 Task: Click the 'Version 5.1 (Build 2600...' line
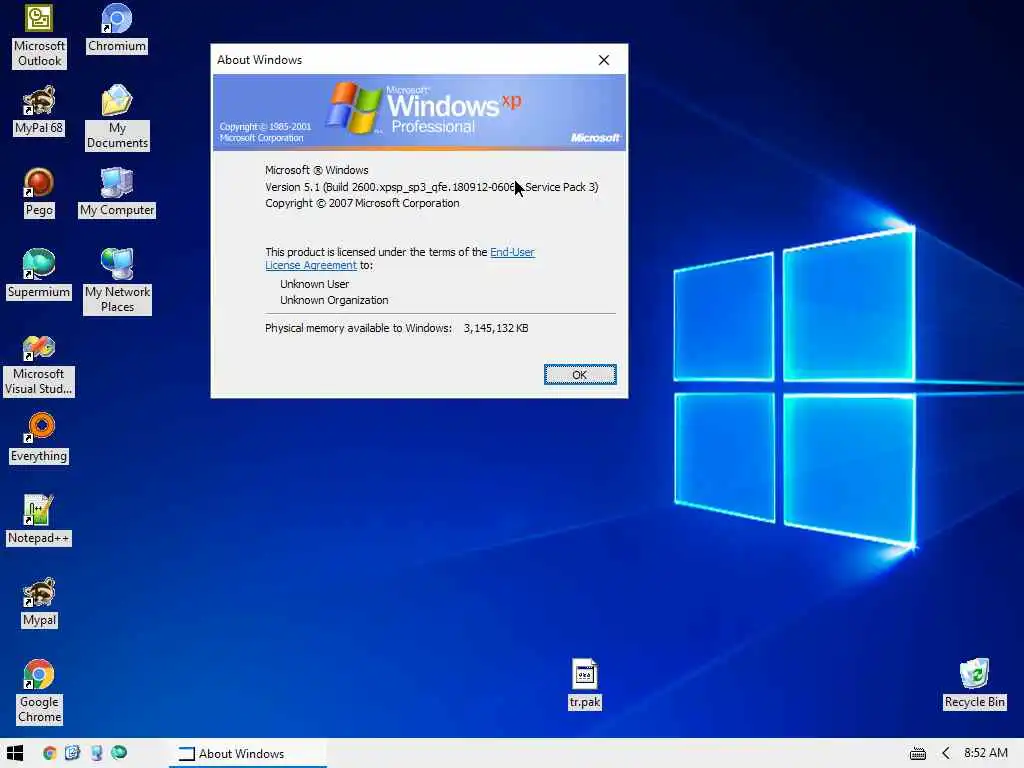click(432, 187)
